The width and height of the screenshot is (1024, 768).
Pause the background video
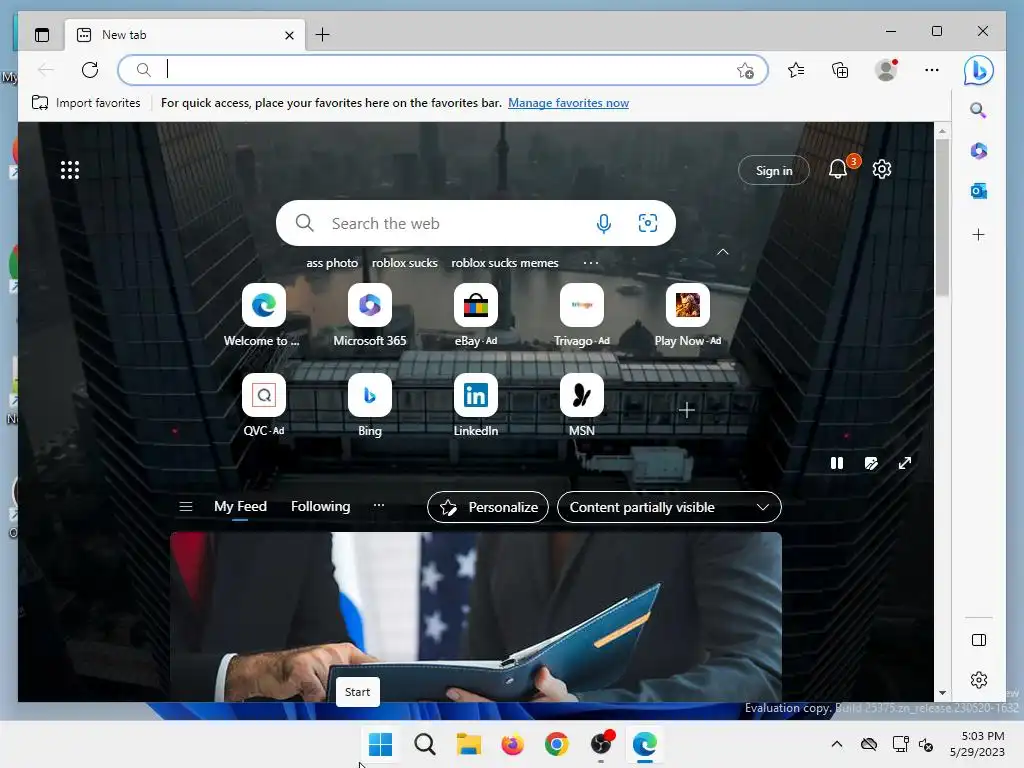837,463
